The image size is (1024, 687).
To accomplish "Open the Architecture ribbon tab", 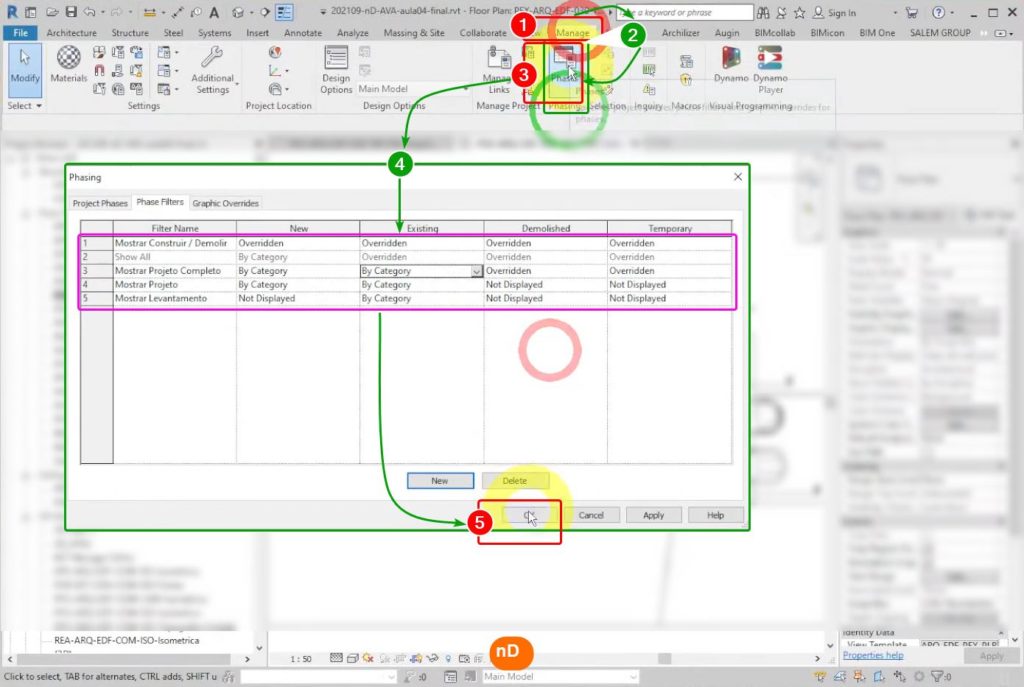I will click(x=71, y=32).
